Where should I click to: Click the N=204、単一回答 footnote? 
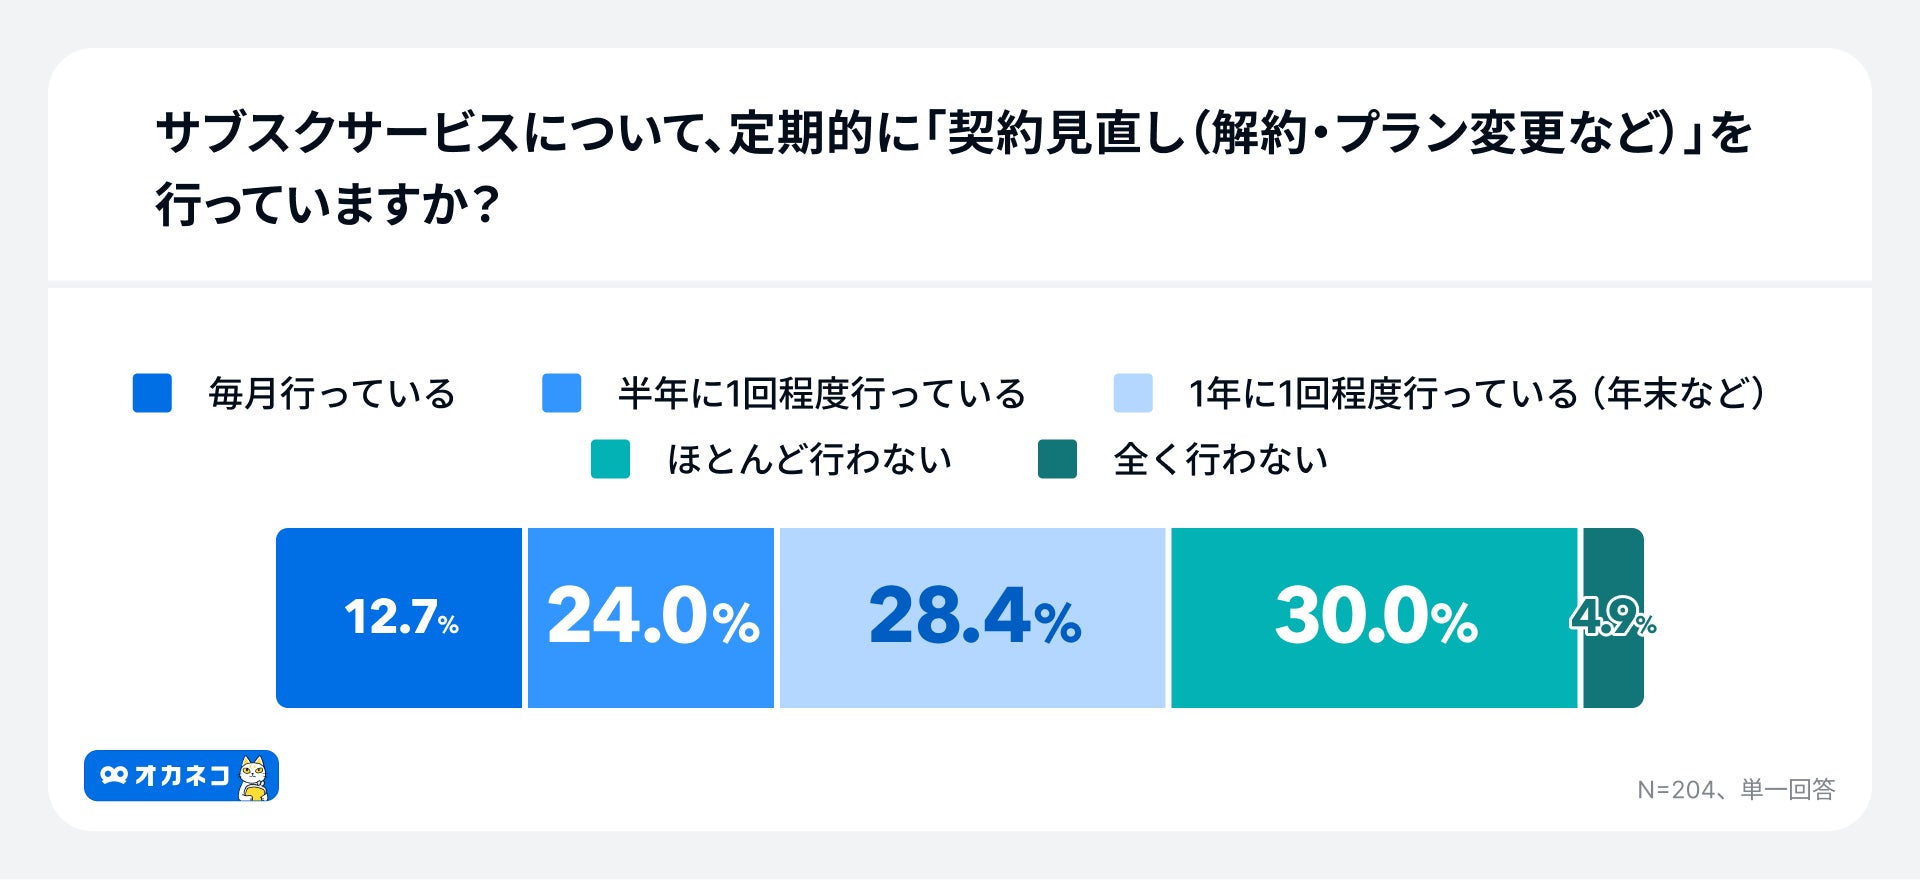pos(1736,790)
